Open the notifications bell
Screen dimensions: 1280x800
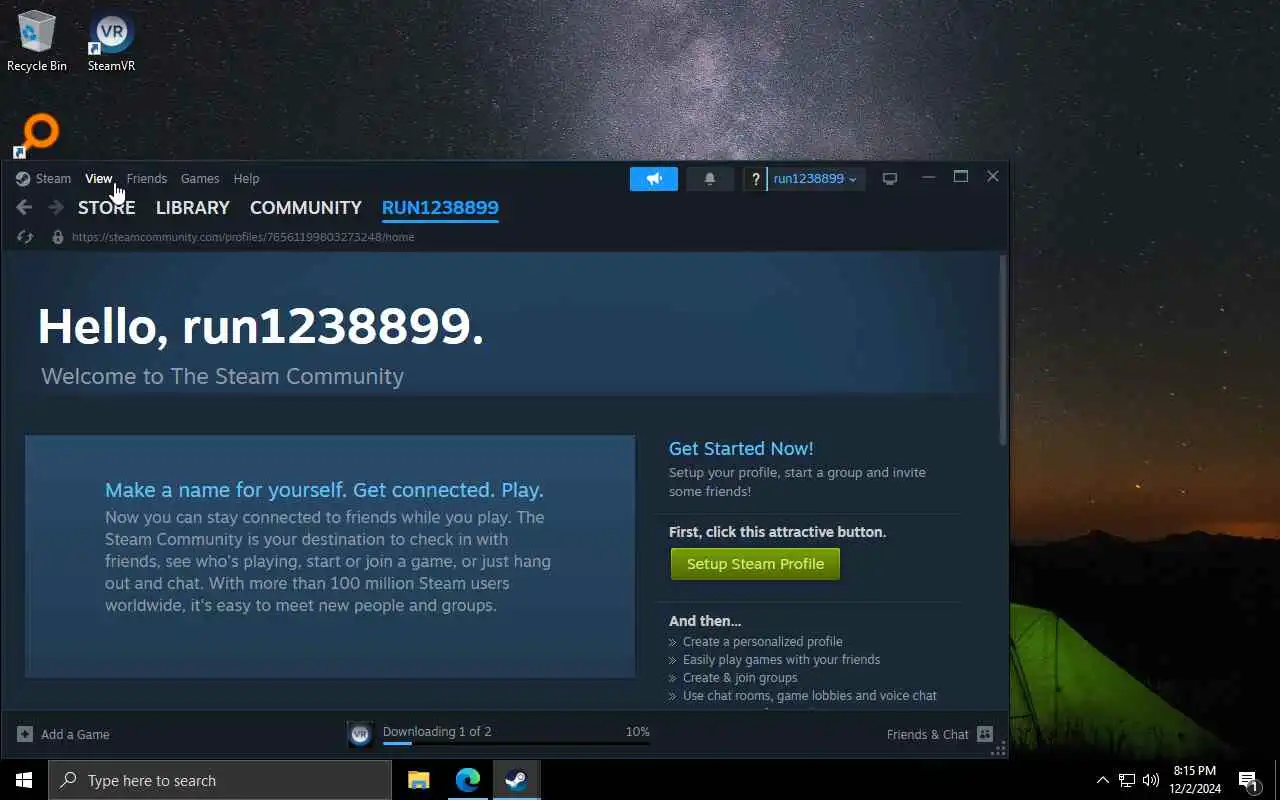(710, 179)
